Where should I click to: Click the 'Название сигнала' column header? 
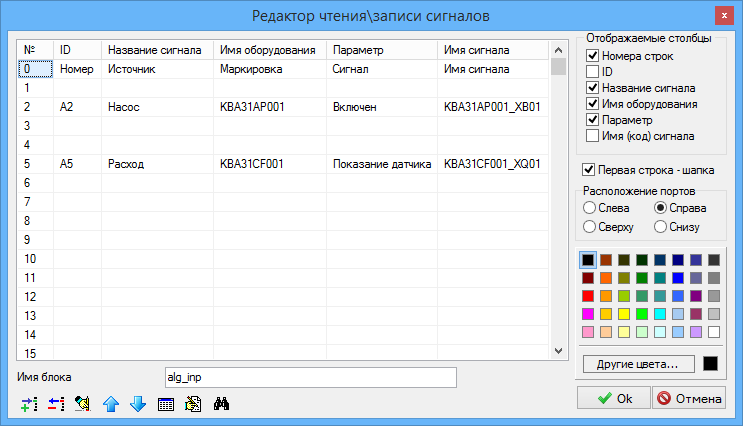click(x=154, y=49)
